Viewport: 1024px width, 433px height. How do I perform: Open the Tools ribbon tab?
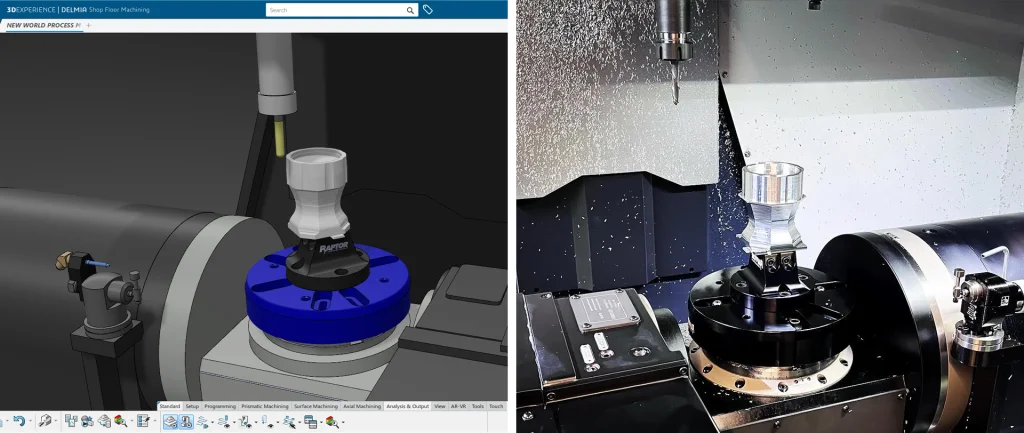coord(478,406)
